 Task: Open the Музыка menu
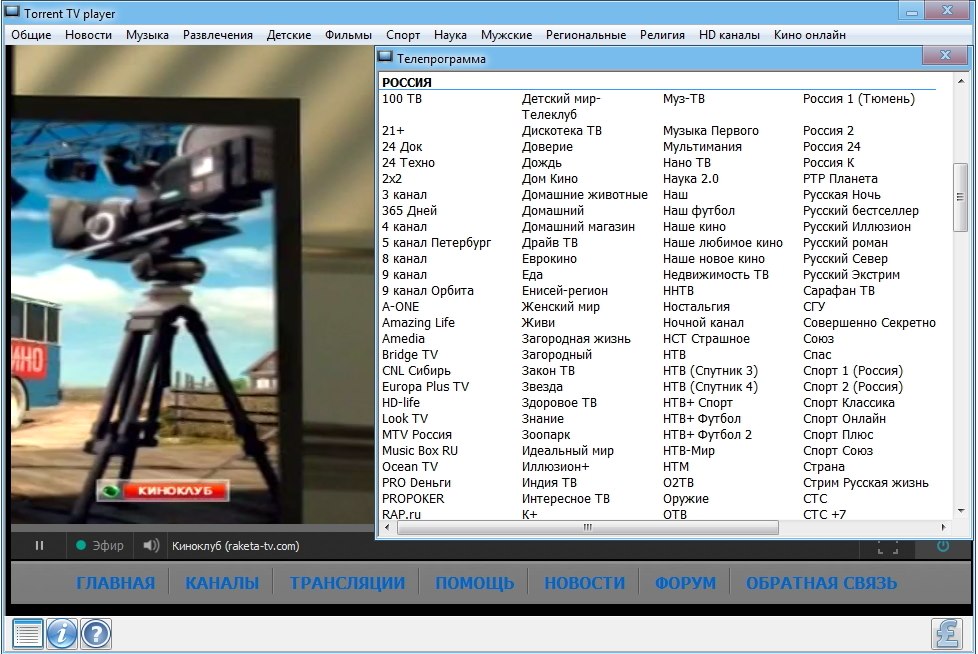pyautogui.click(x=147, y=35)
